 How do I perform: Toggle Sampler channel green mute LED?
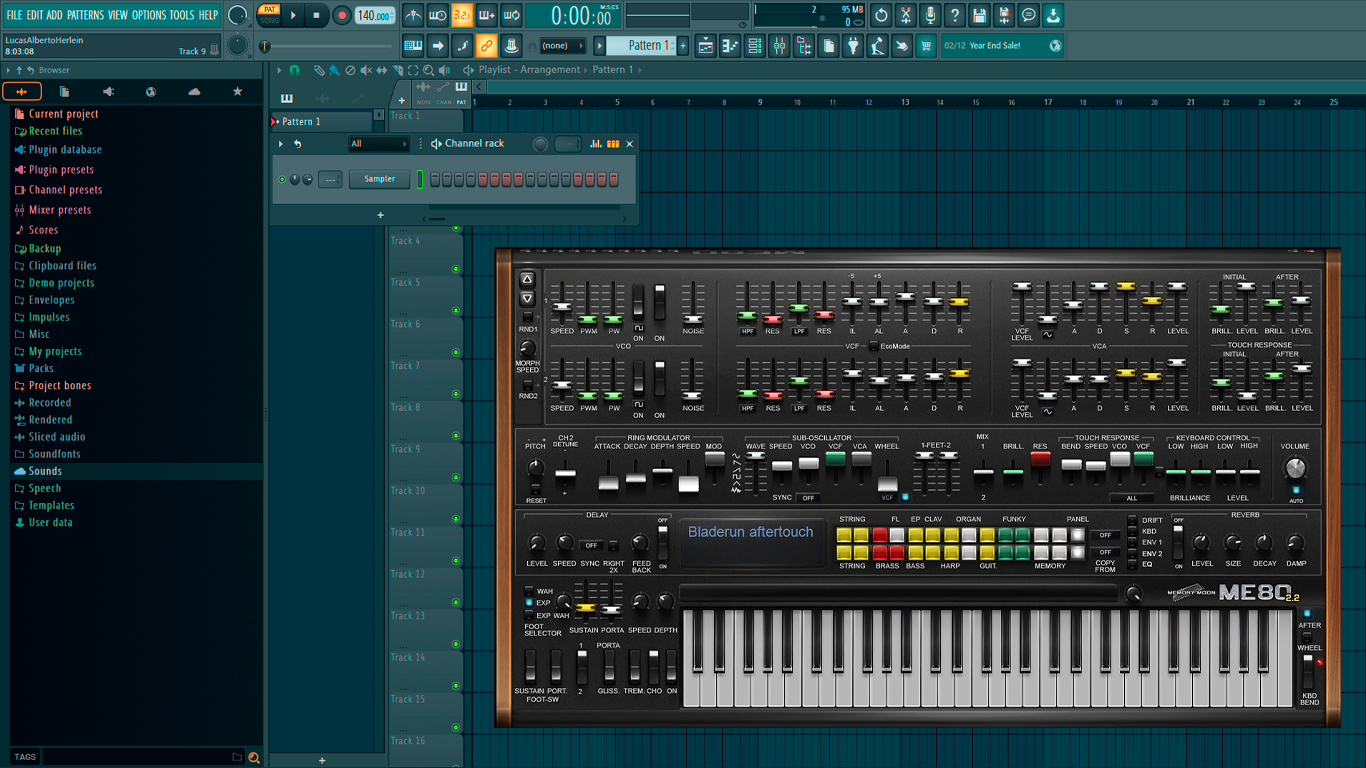point(282,180)
